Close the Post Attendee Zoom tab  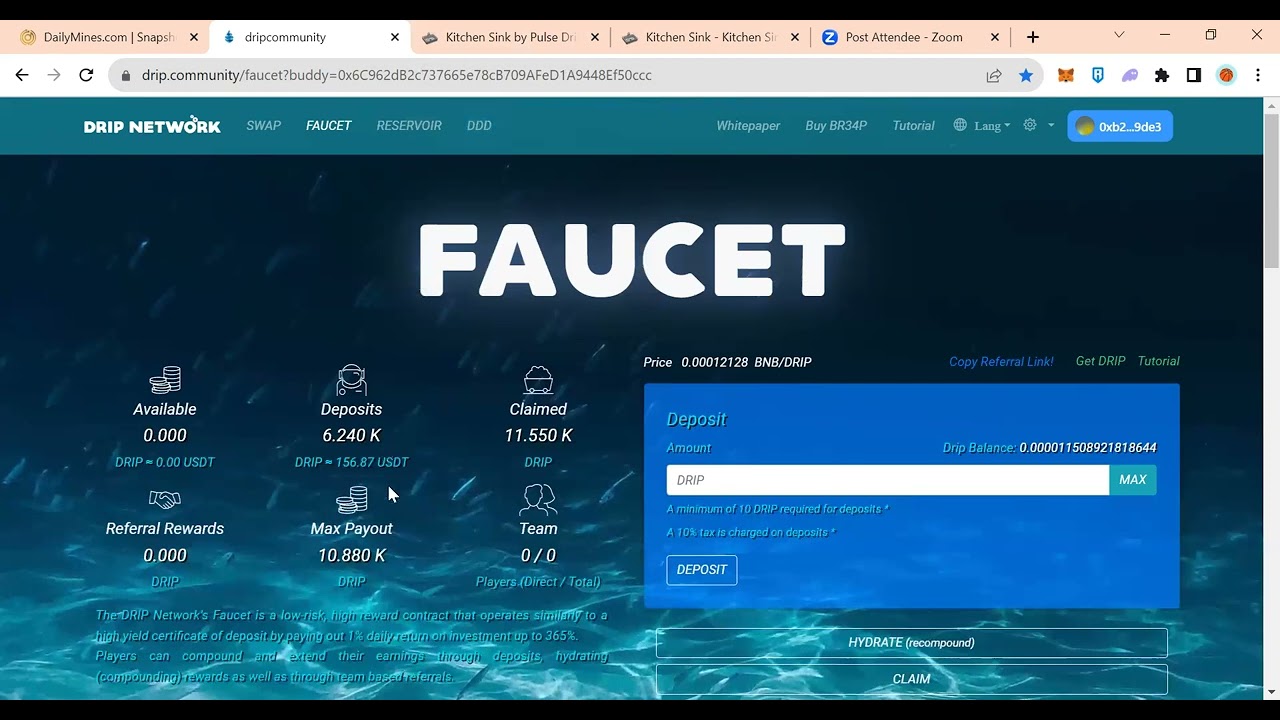pos(995,37)
